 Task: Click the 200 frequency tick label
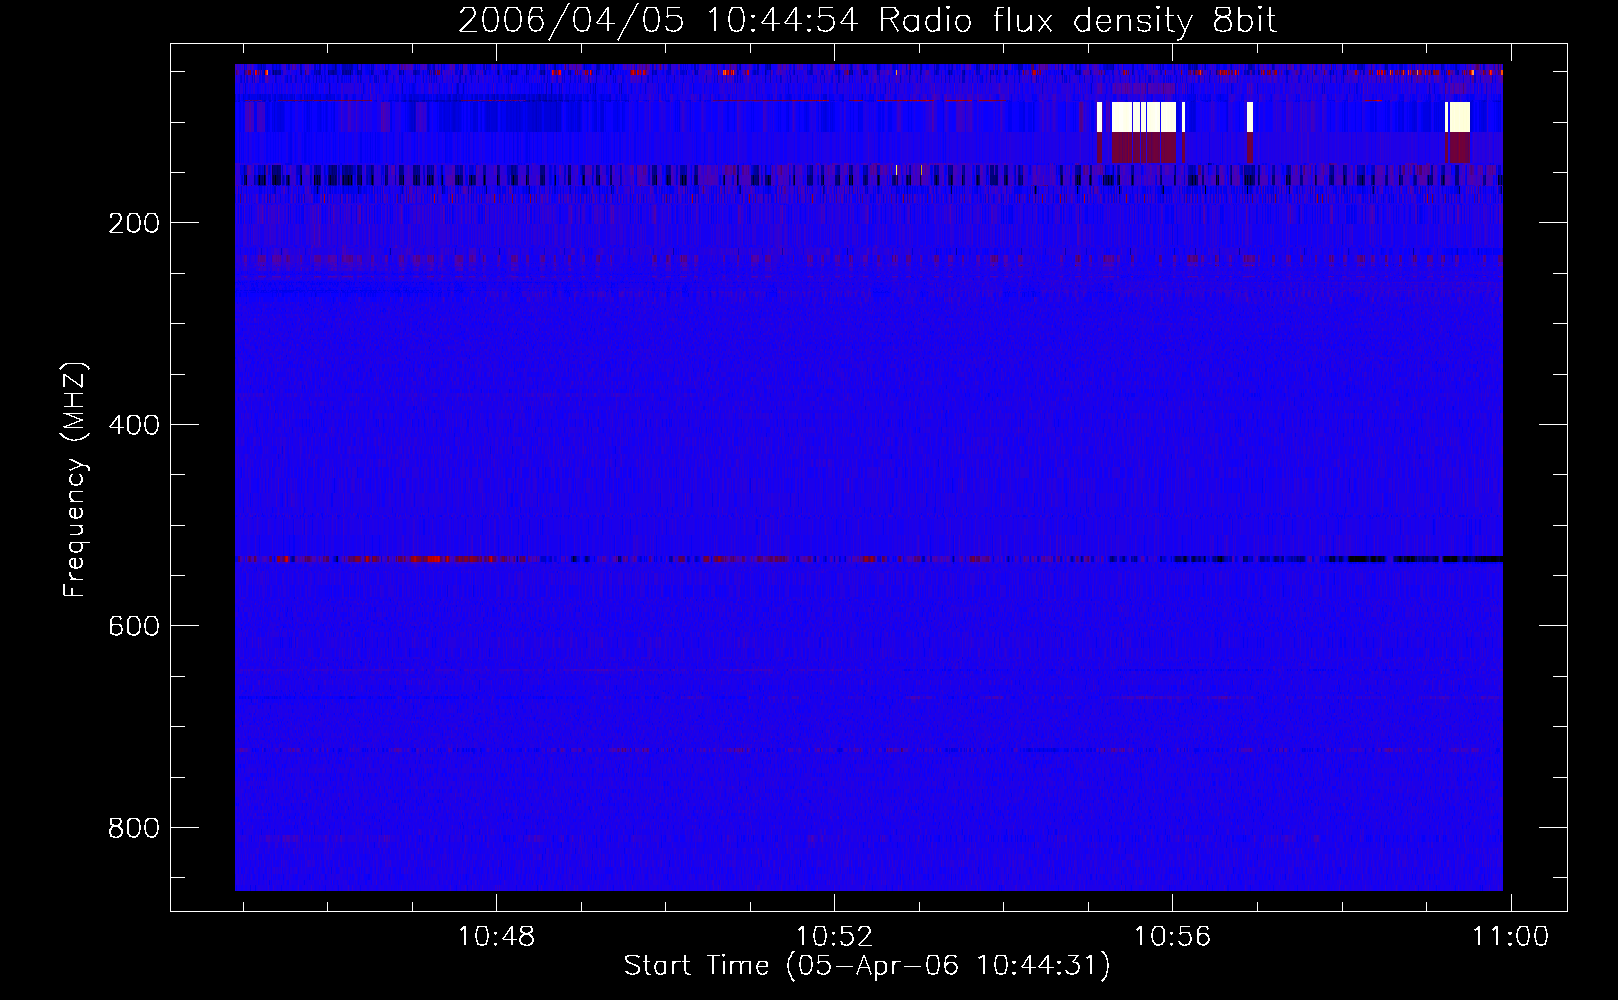pyautogui.click(x=134, y=223)
